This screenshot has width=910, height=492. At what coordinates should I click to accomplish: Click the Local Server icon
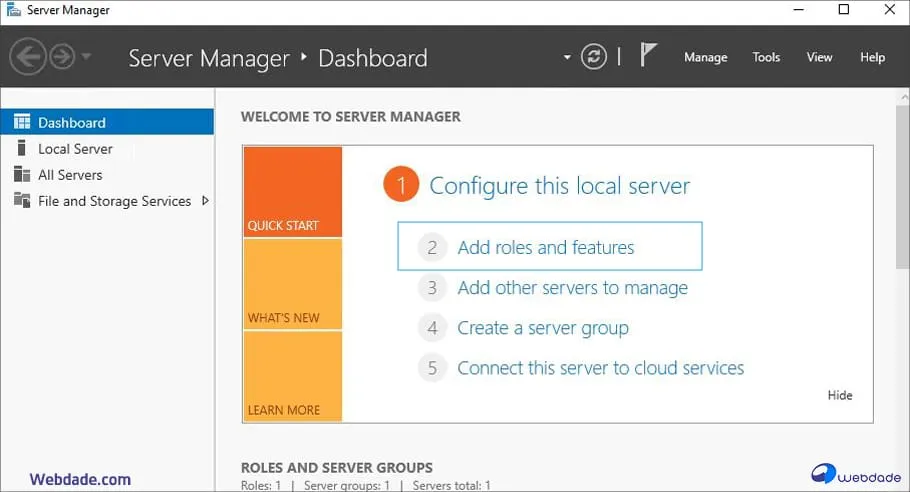pyautogui.click(x=21, y=148)
